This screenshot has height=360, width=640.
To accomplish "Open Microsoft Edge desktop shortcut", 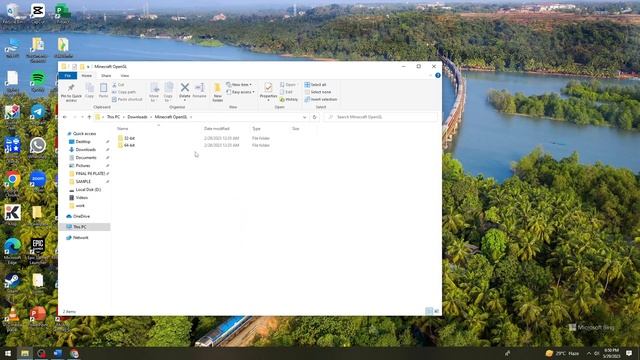I will pyautogui.click(x=13, y=250).
